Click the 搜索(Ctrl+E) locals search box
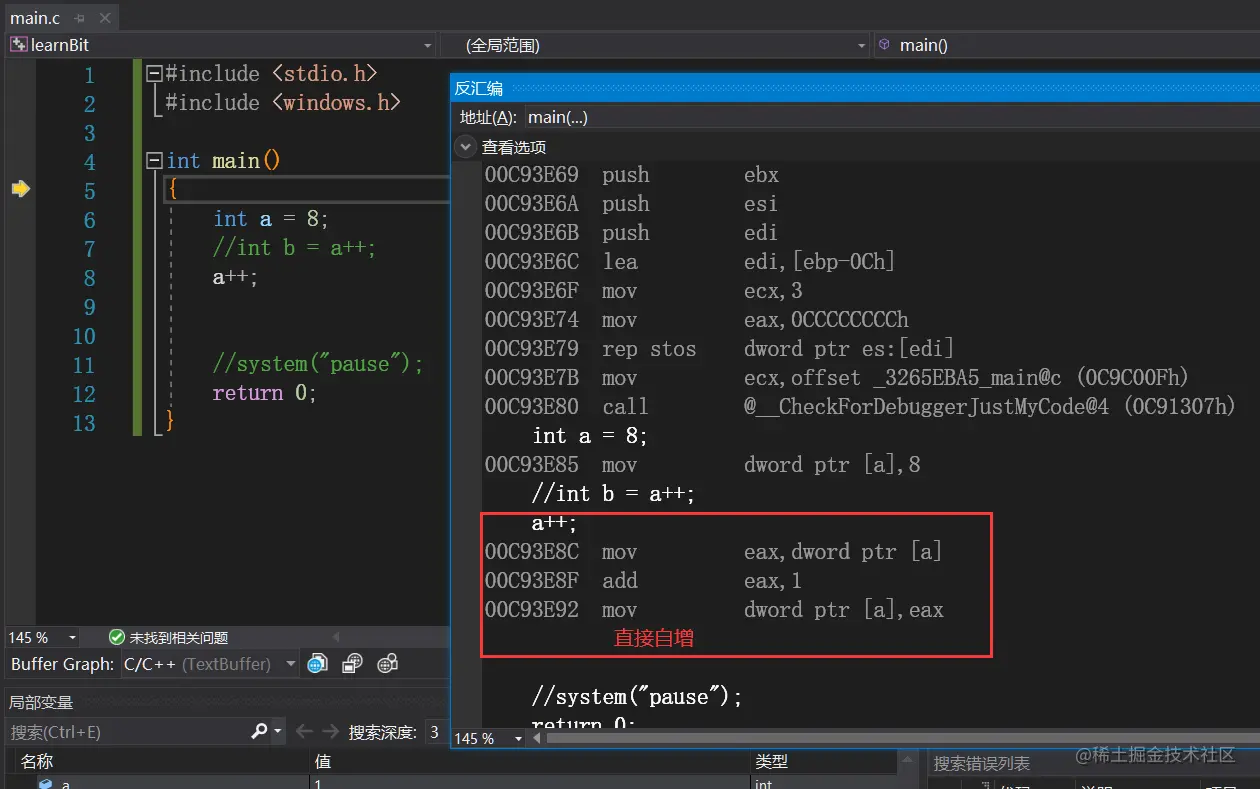The height and width of the screenshot is (789, 1260). click(128, 732)
